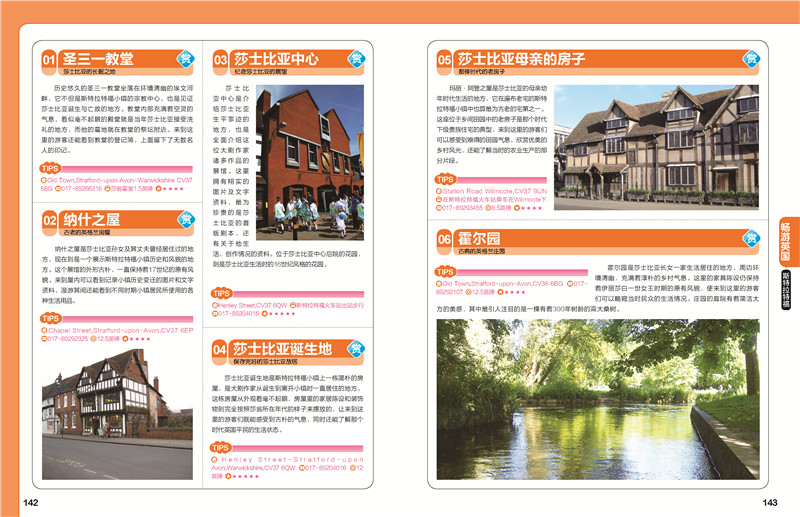Click the subtitle 纪念莎士比亚的殿堂
The width and height of the screenshot is (800, 517).
261,72
